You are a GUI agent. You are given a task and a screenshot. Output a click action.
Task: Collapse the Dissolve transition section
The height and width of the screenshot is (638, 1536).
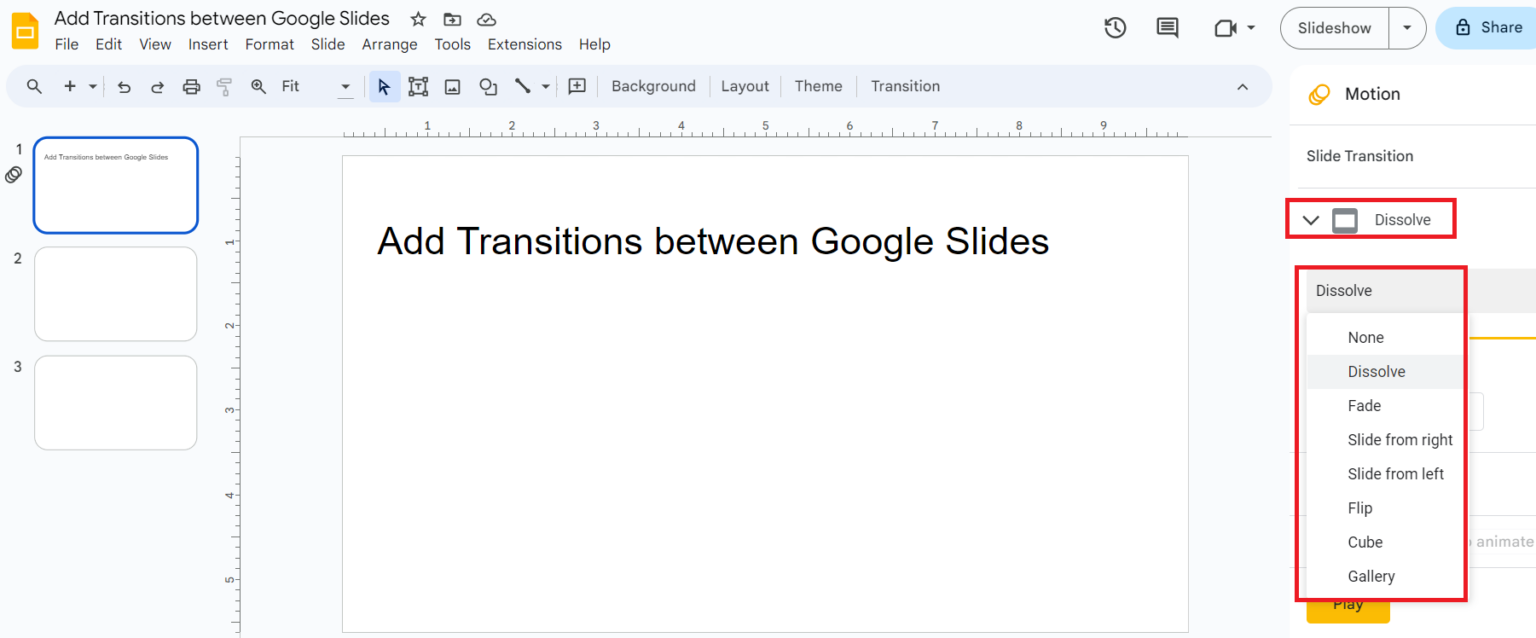[x=1310, y=218]
